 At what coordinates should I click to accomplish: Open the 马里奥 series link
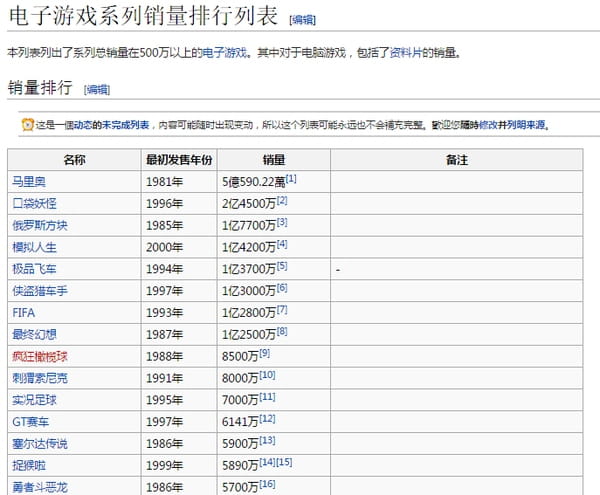[x=29, y=181]
